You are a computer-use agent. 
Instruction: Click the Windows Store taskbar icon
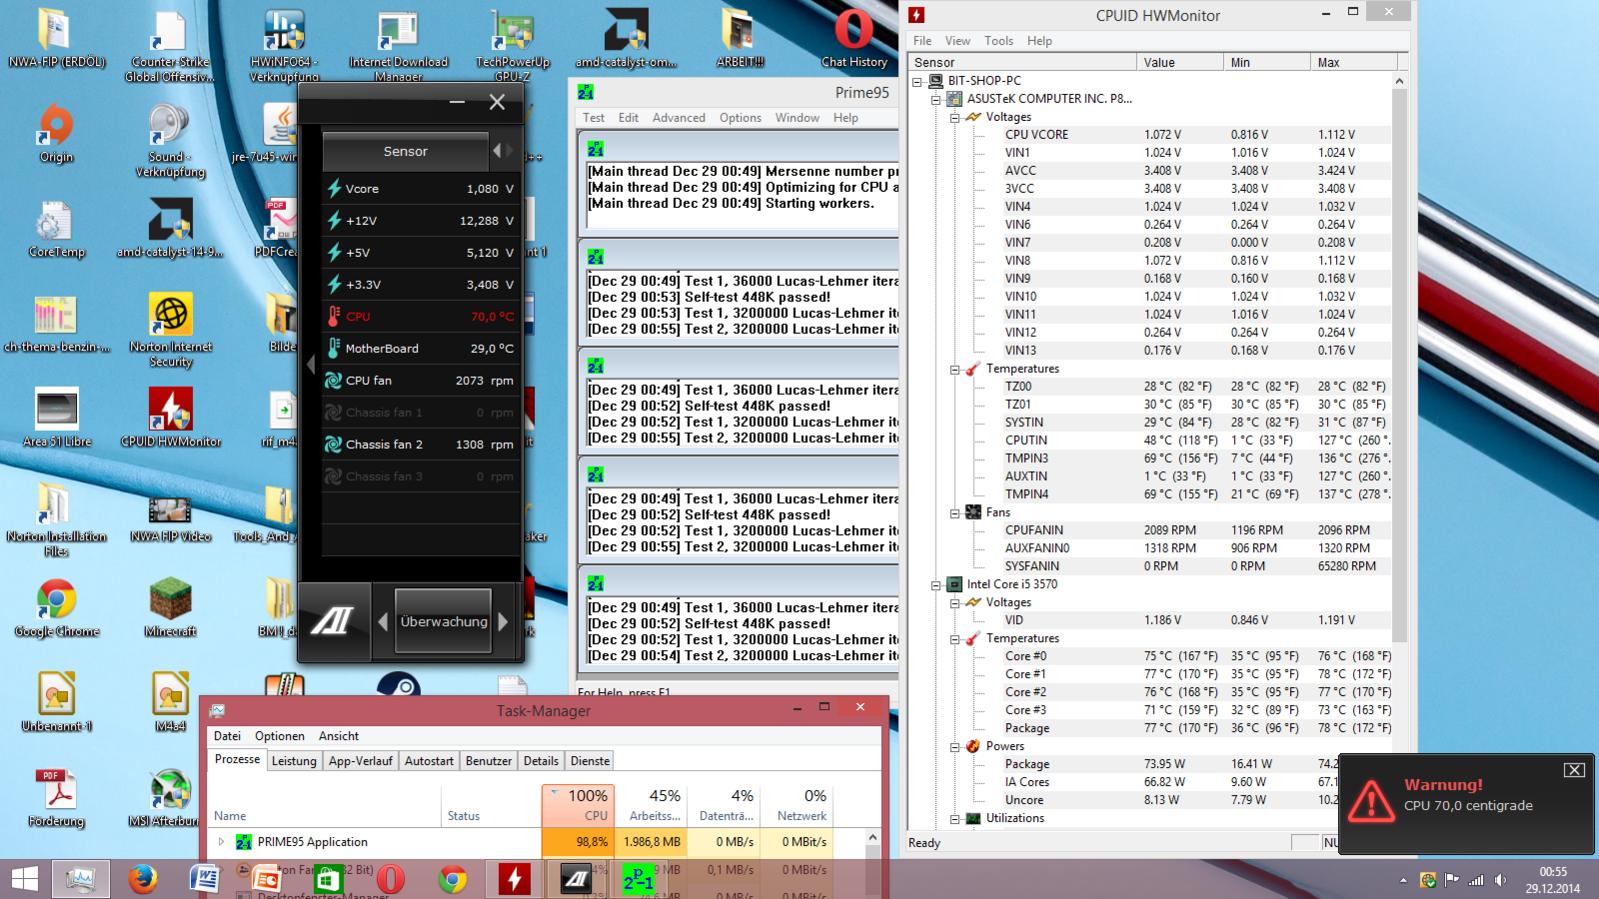point(328,879)
